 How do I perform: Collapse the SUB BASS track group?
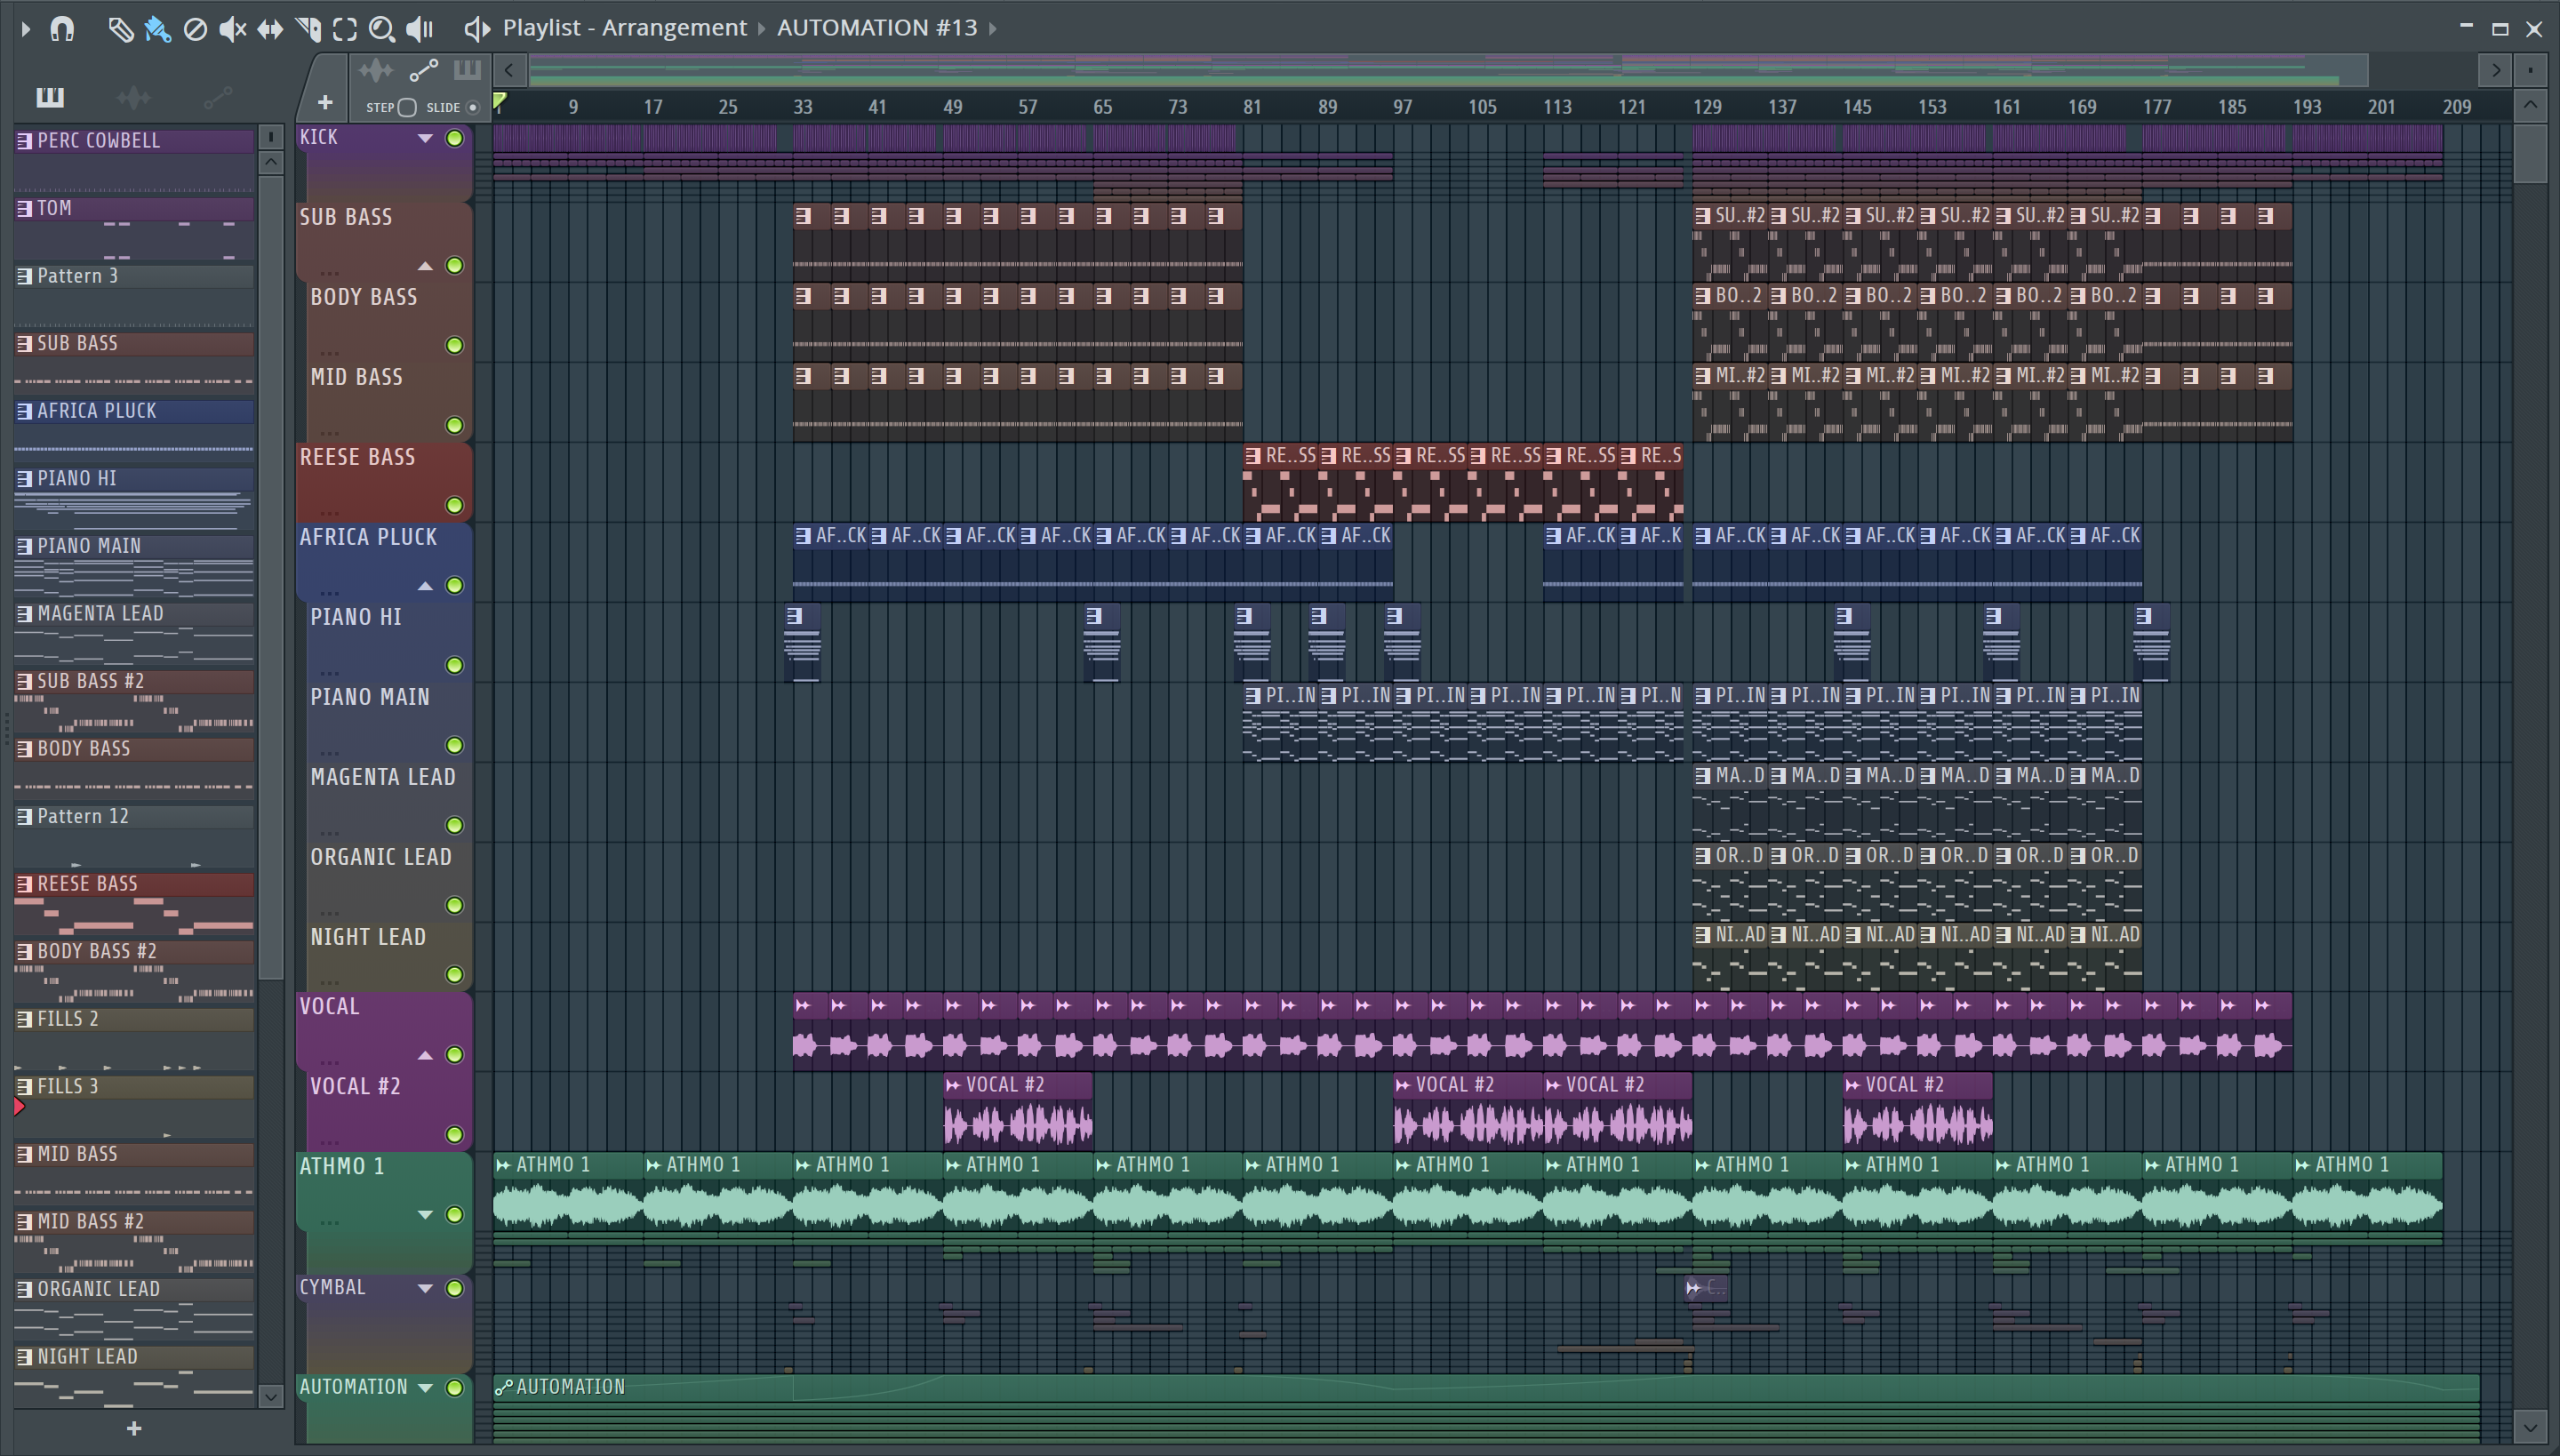(x=425, y=265)
